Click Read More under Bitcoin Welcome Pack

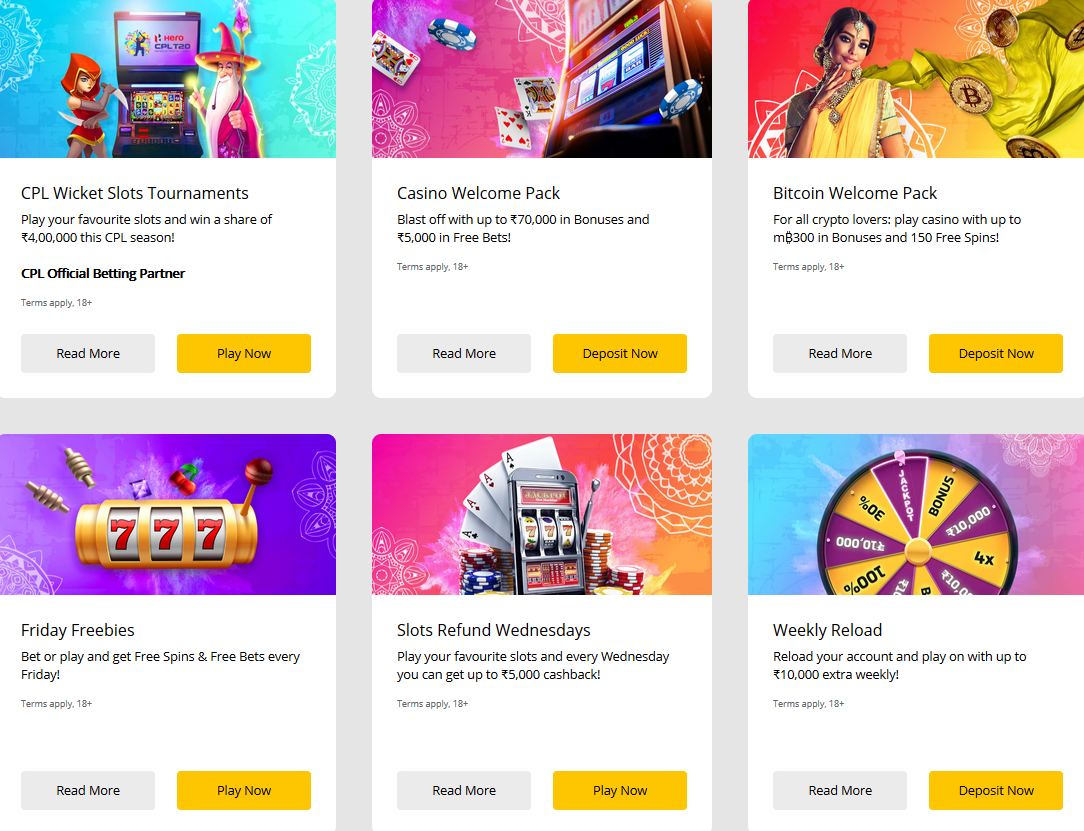(x=840, y=353)
